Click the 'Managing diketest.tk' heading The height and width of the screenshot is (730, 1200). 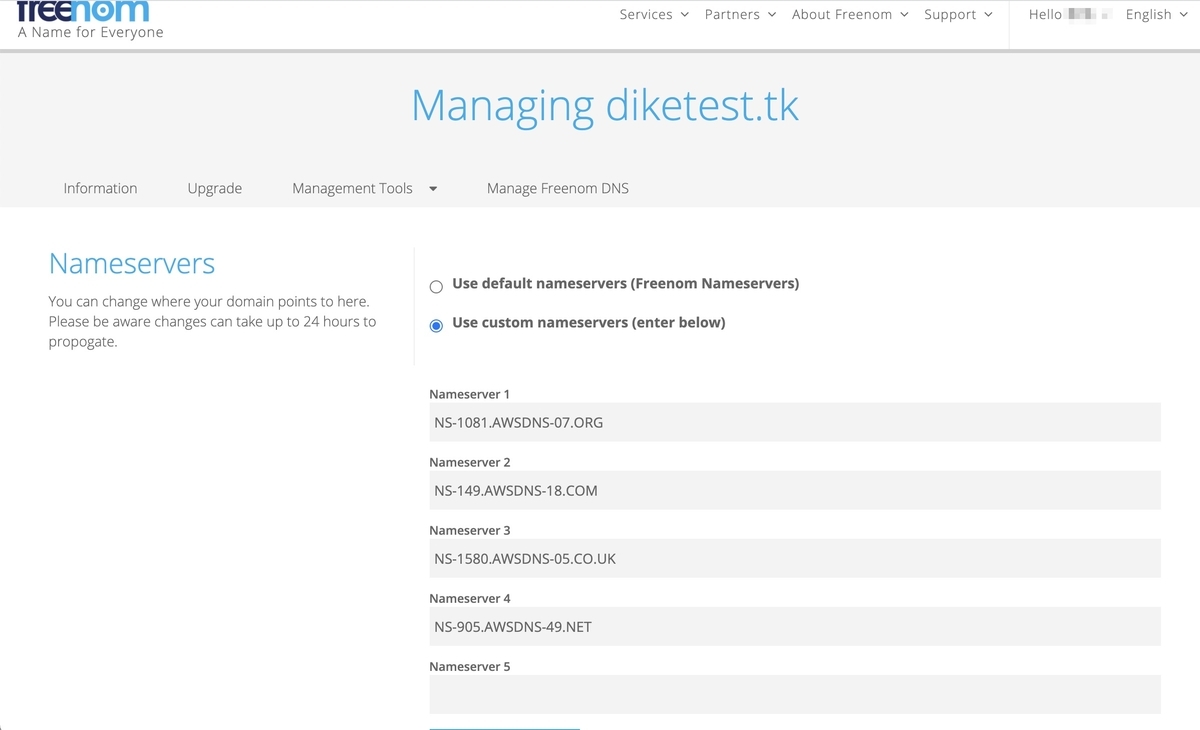605,106
